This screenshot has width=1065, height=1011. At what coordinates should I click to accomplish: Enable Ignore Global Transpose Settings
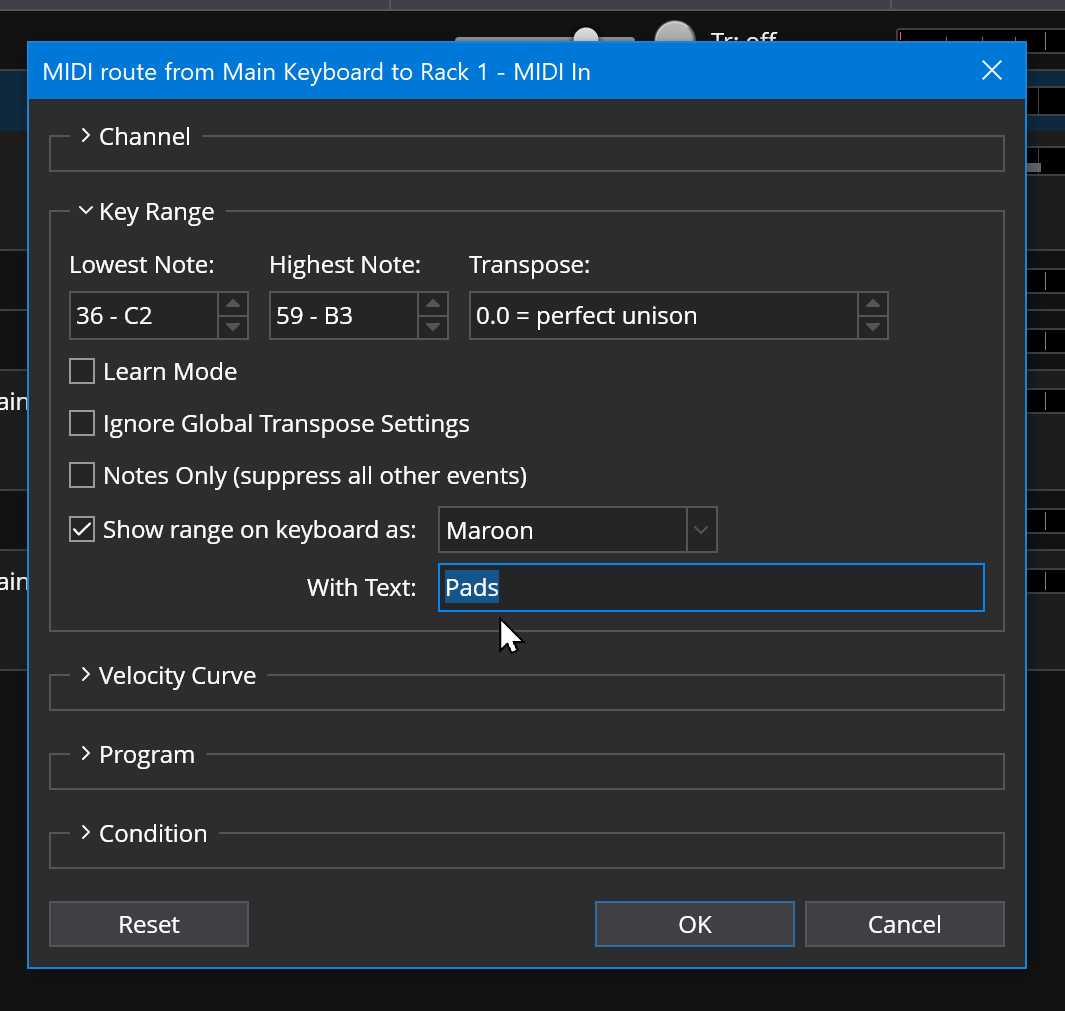point(82,423)
